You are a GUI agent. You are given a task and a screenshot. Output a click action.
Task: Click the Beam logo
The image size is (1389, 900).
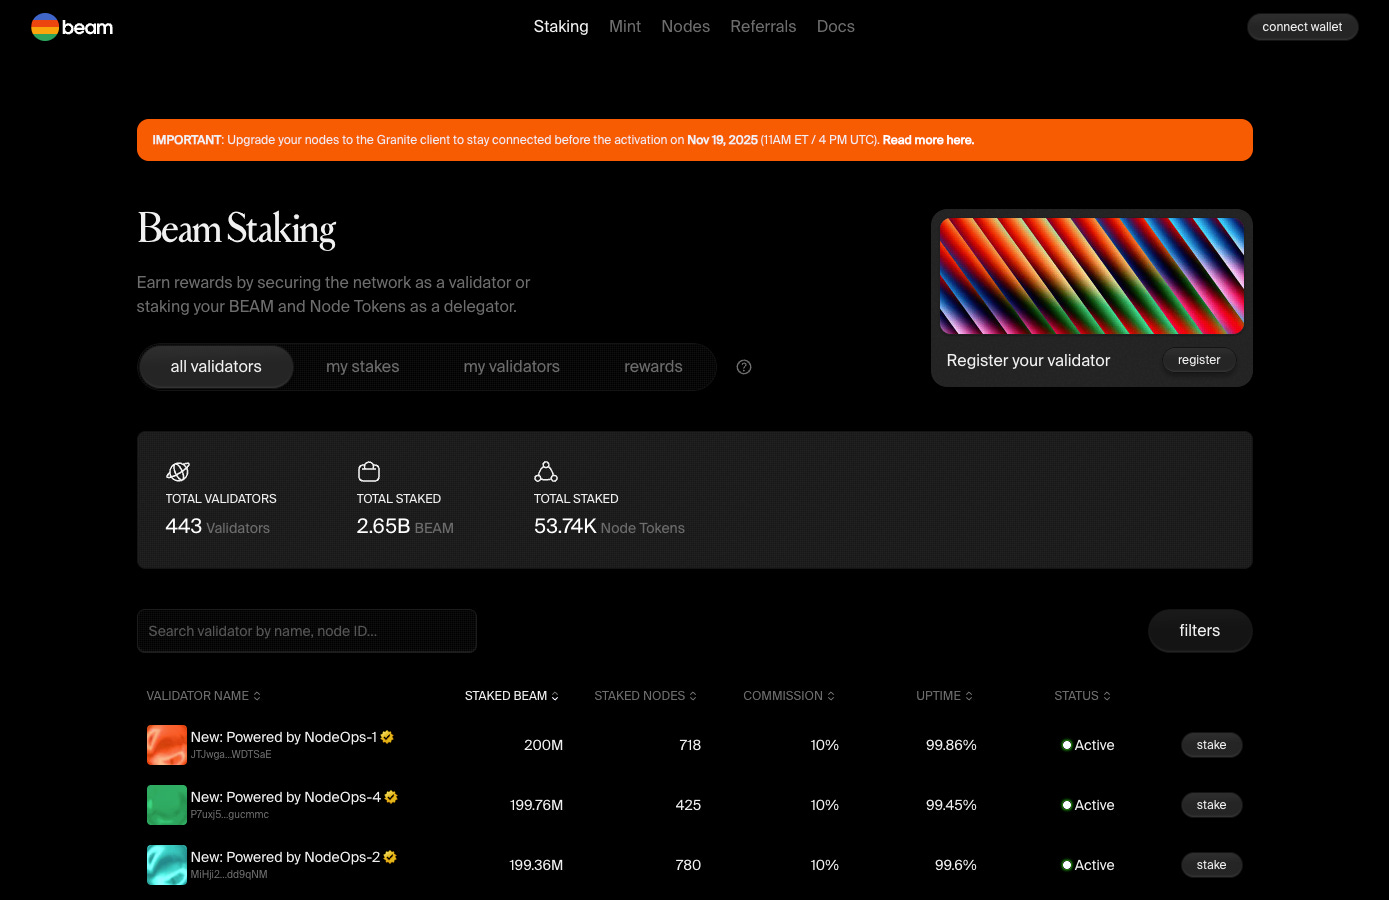pos(72,27)
